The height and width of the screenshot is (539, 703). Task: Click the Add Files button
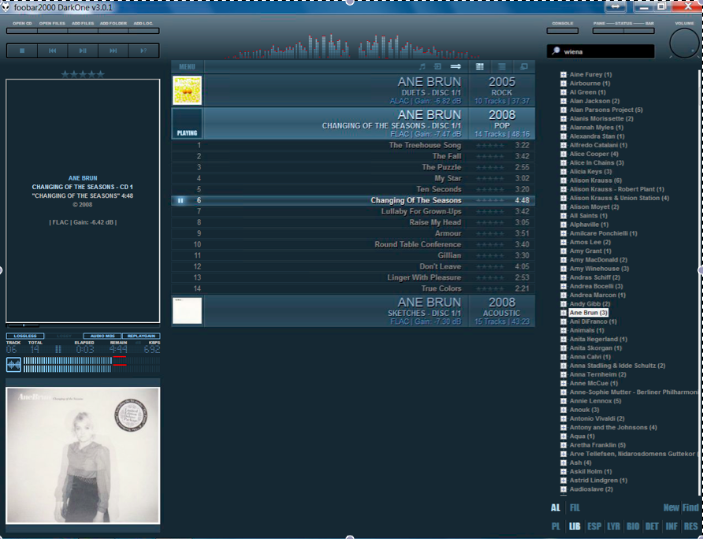point(83,30)
